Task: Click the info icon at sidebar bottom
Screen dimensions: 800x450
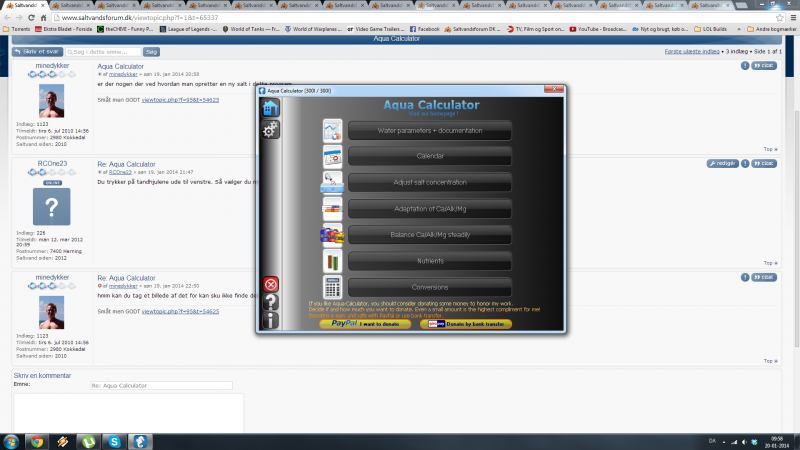Action: click(x=270, y=320)
